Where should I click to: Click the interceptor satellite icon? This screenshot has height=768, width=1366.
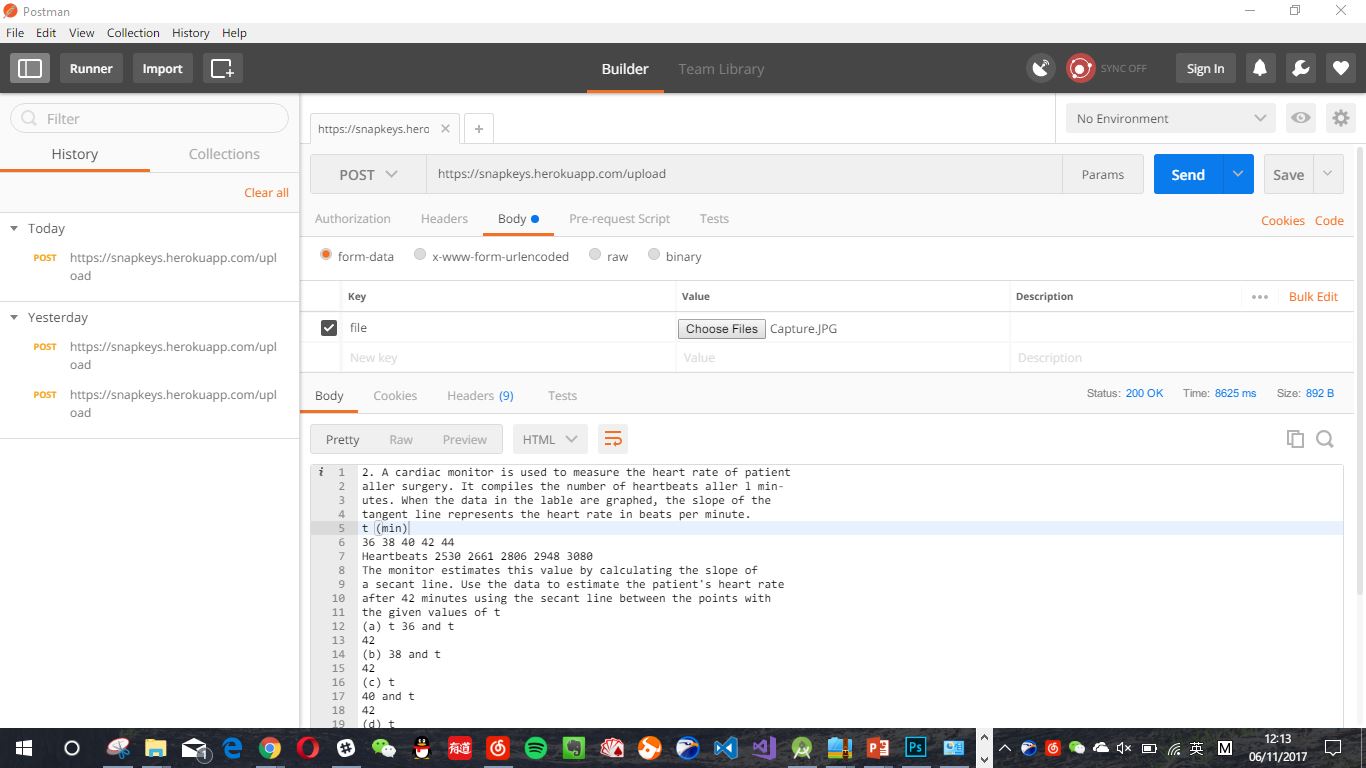click(x=1041, y=68)
